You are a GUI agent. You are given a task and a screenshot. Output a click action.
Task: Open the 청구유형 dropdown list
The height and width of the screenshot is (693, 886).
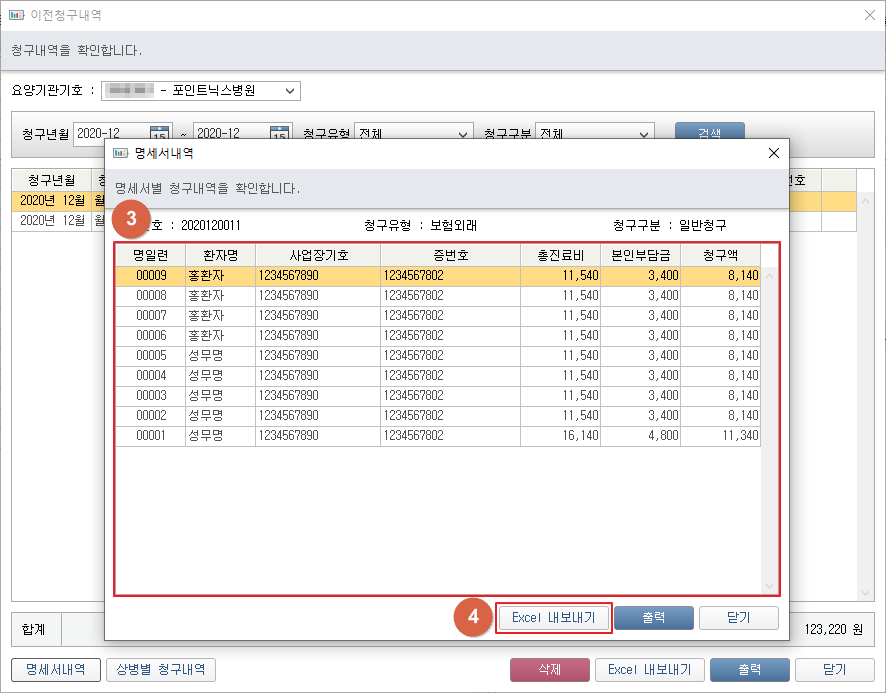[463, 134]
